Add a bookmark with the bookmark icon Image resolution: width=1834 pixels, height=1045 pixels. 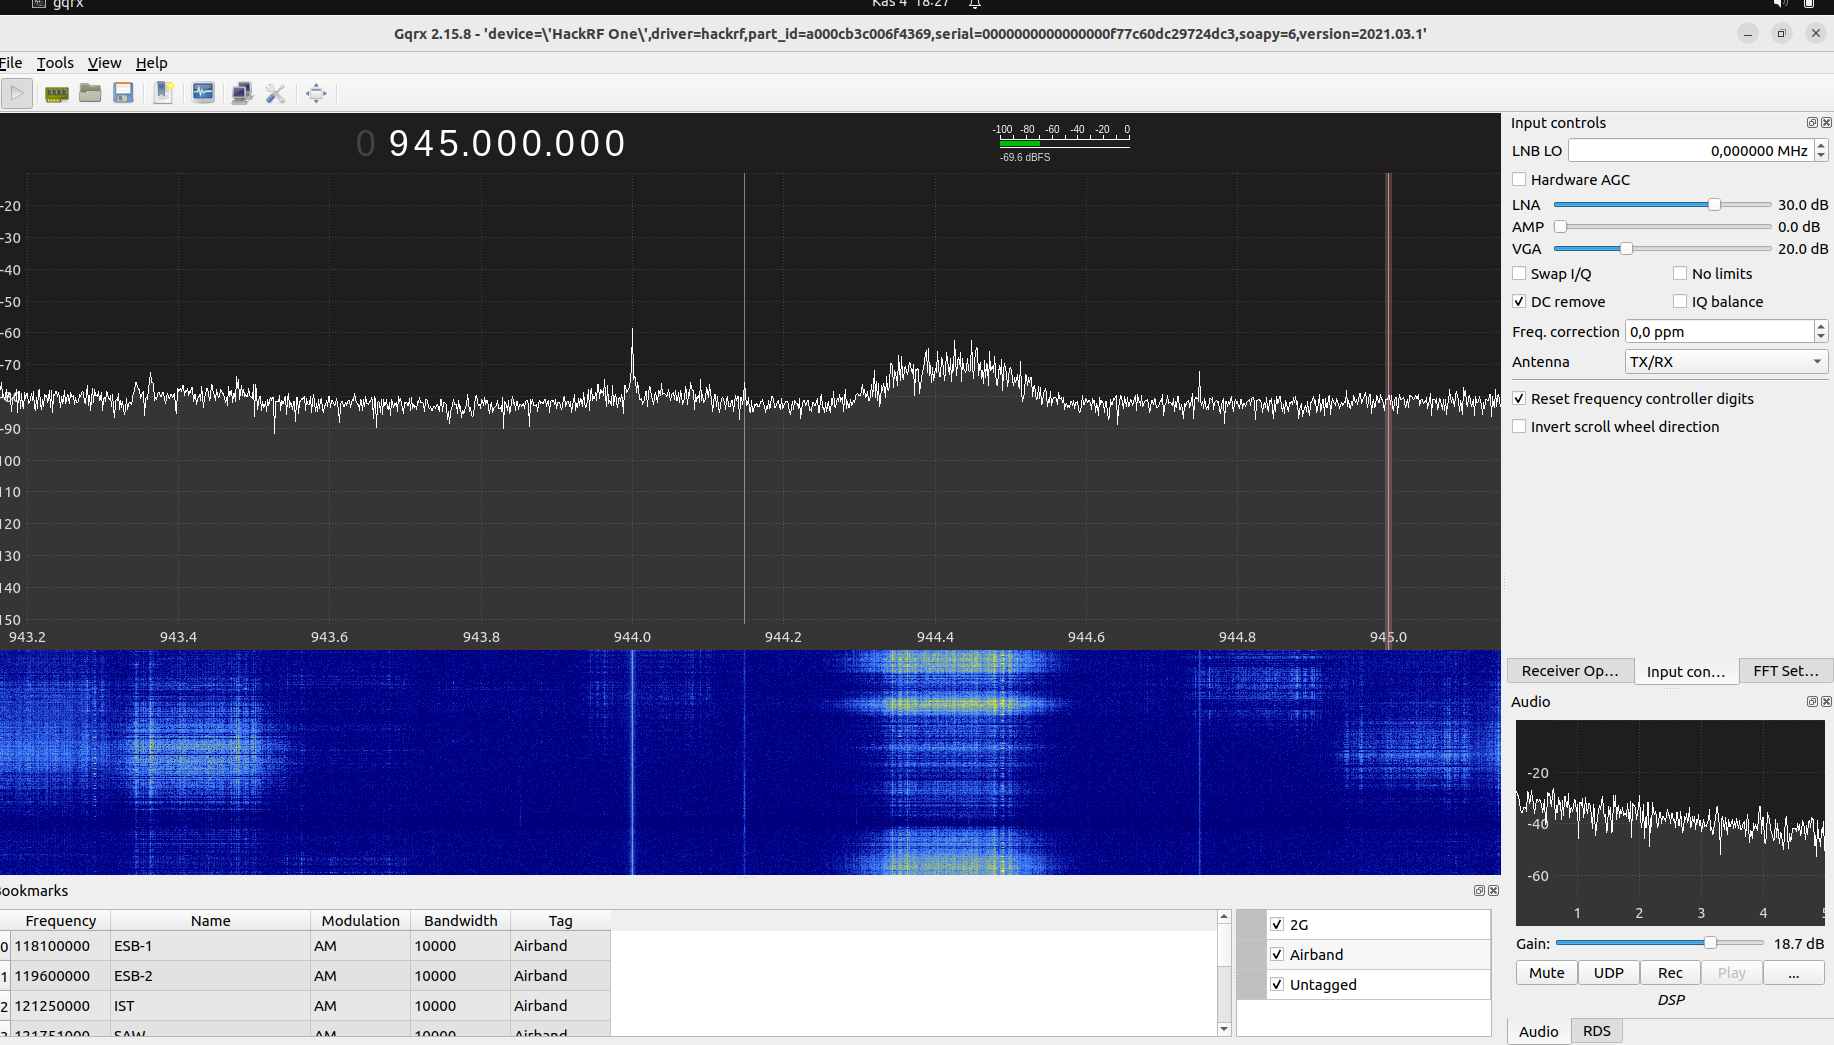[x=163, y=93]
